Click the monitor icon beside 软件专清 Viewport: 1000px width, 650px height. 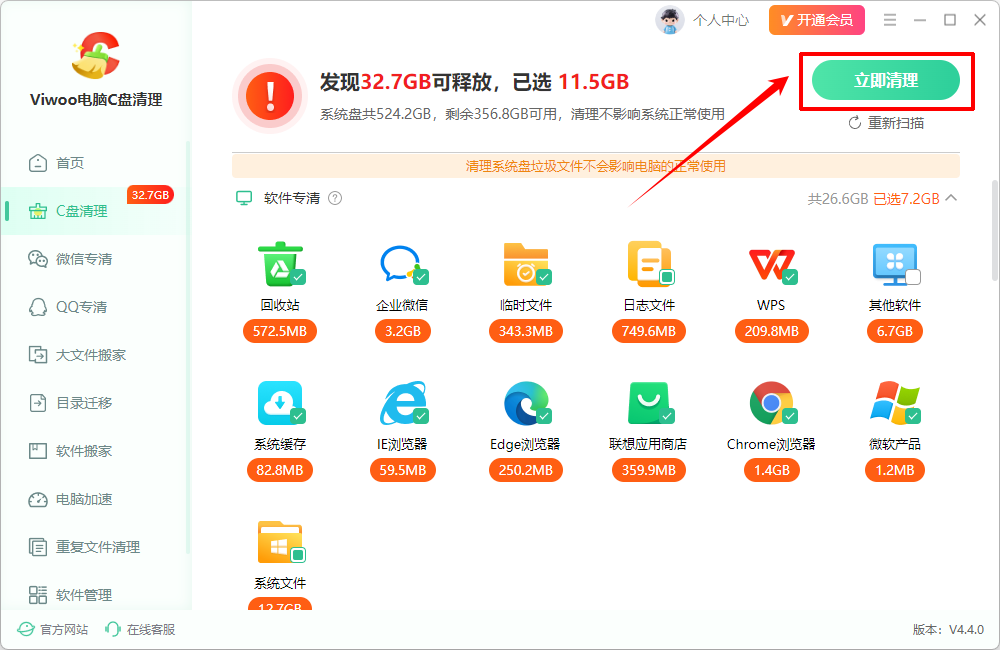coord(244,198)
